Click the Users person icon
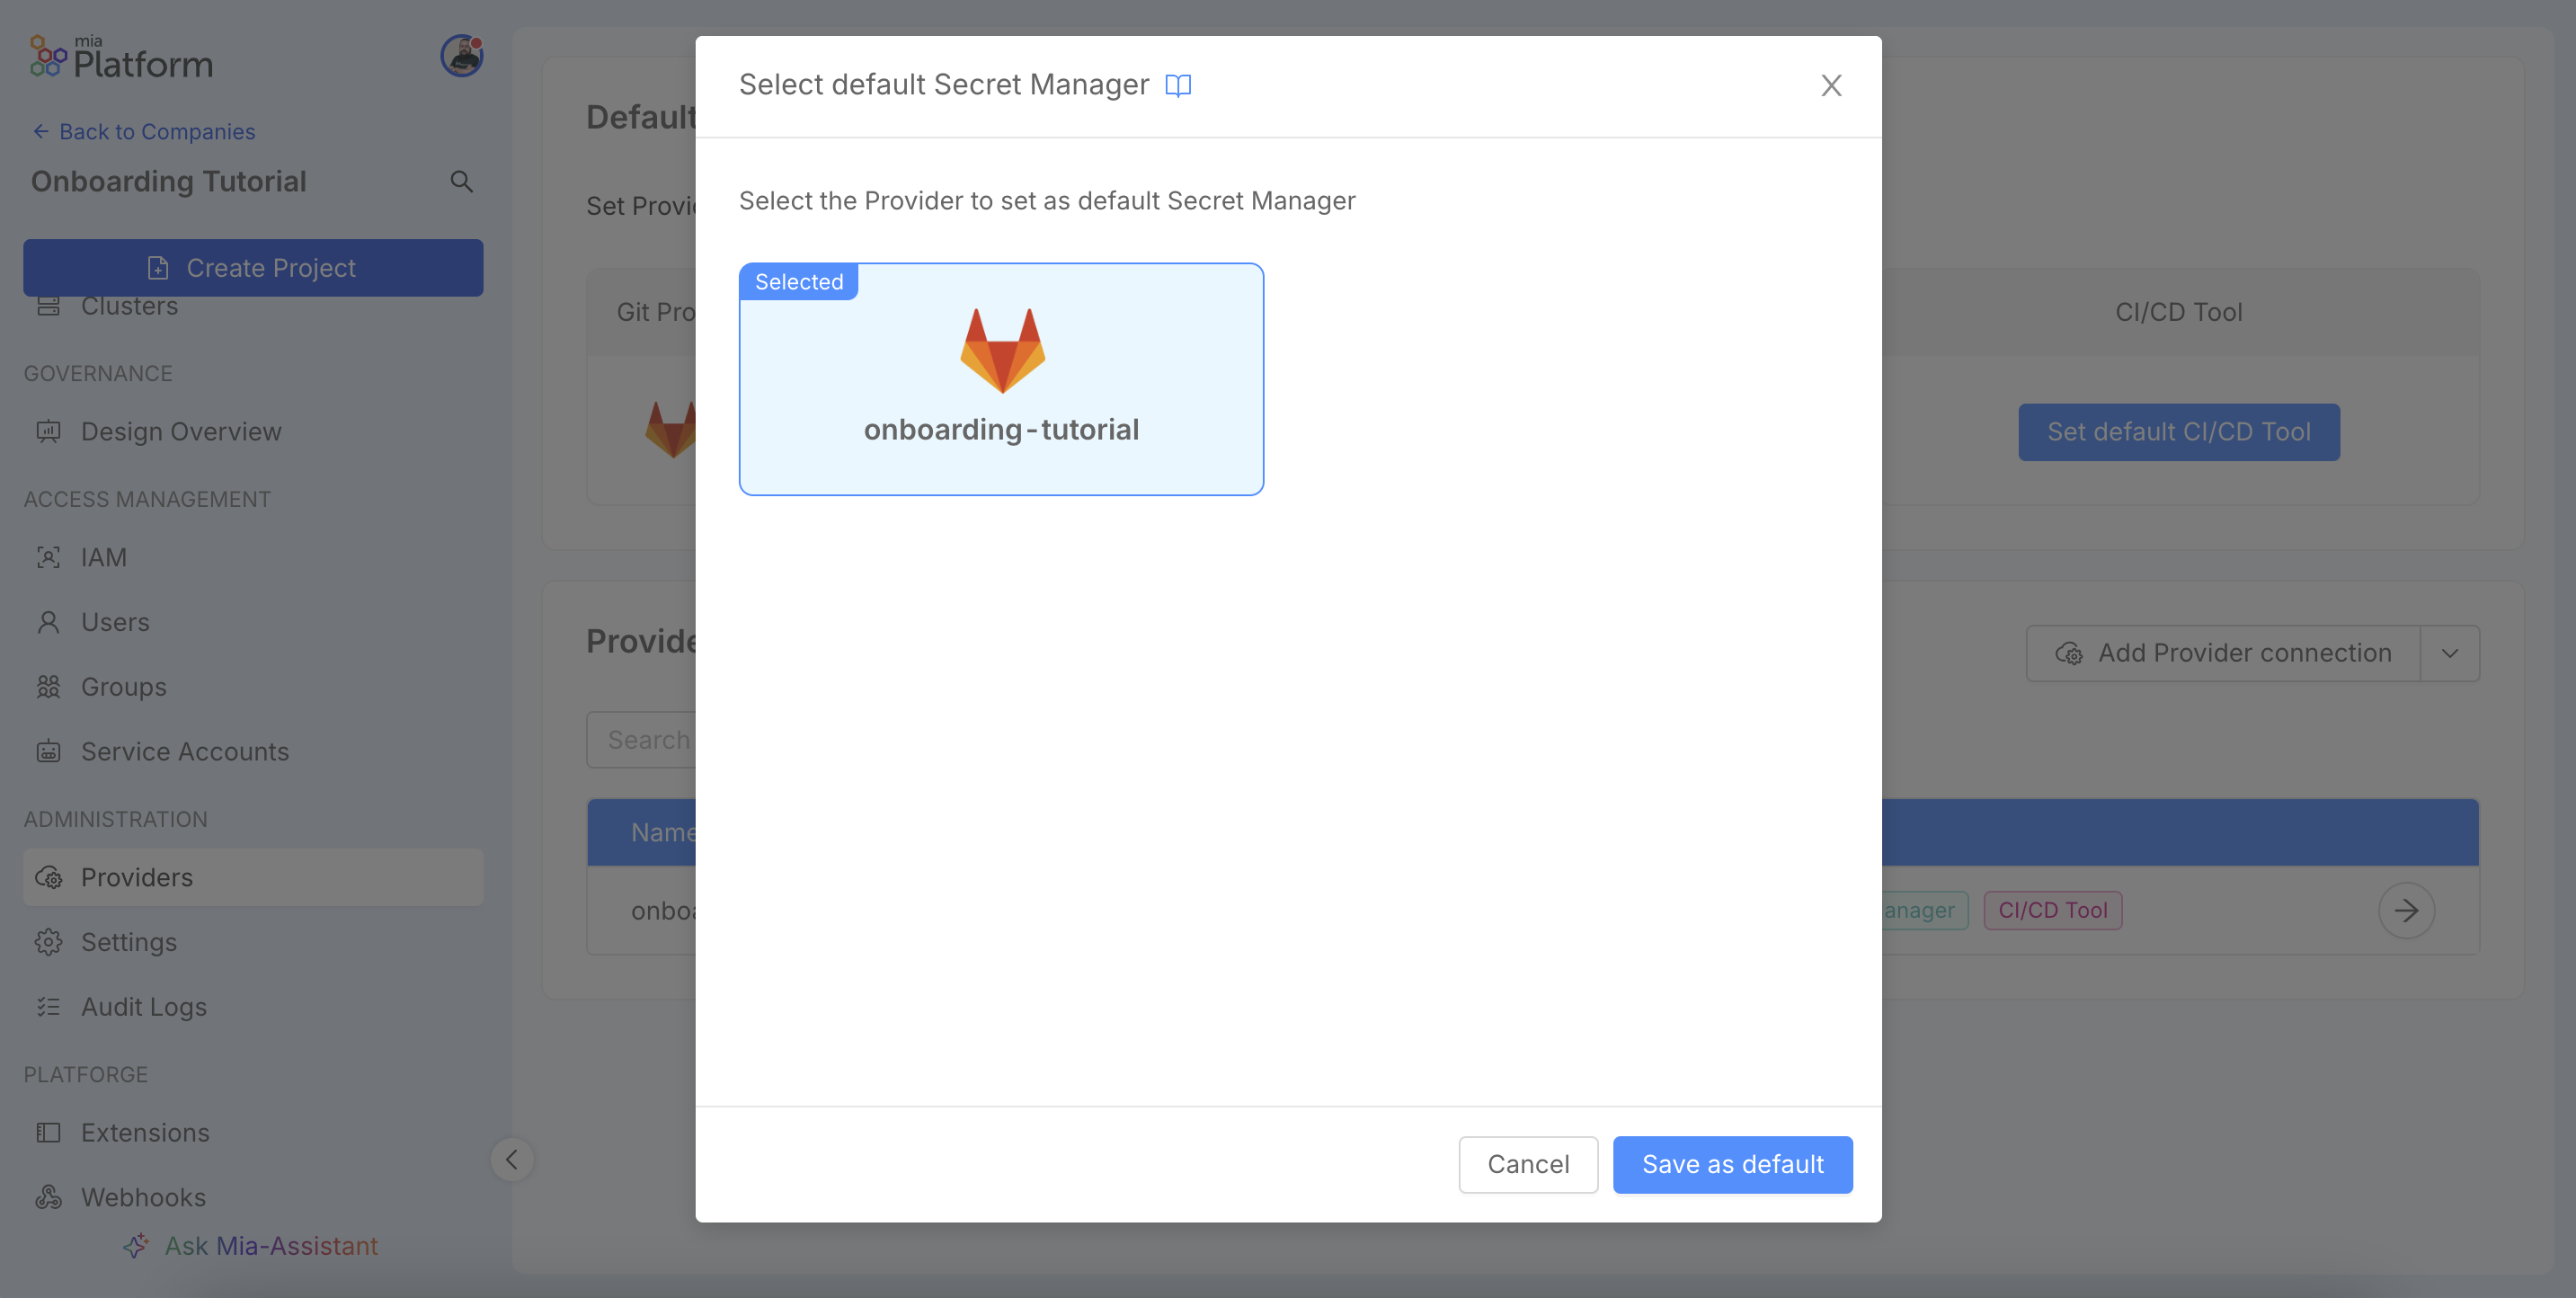This screenshot has height=1298, width=2576. (48, 622)
